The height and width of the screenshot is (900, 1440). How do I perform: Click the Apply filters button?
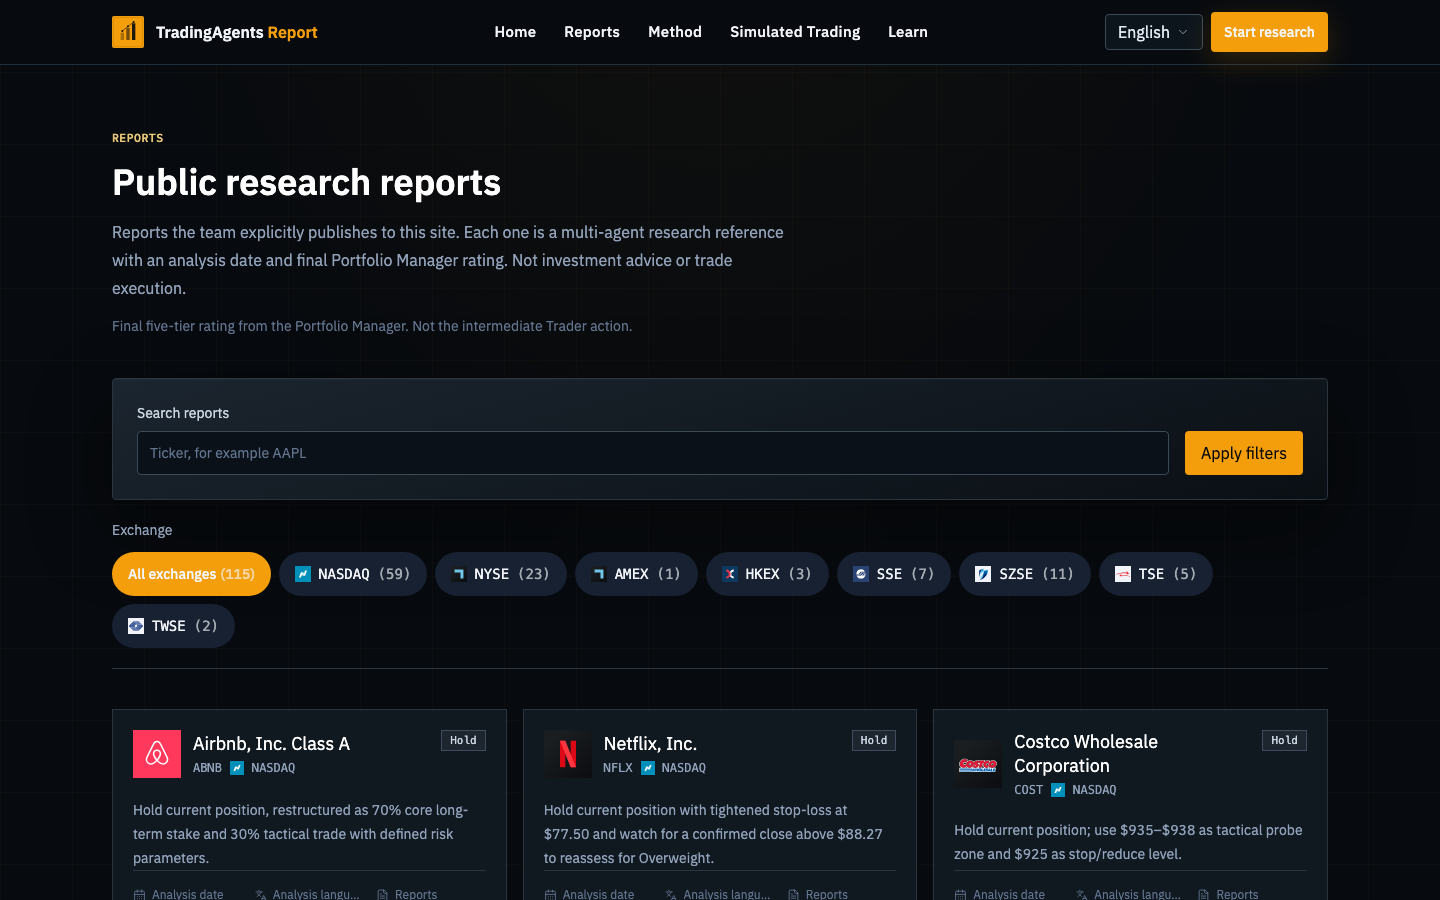tap(1244, 453)
